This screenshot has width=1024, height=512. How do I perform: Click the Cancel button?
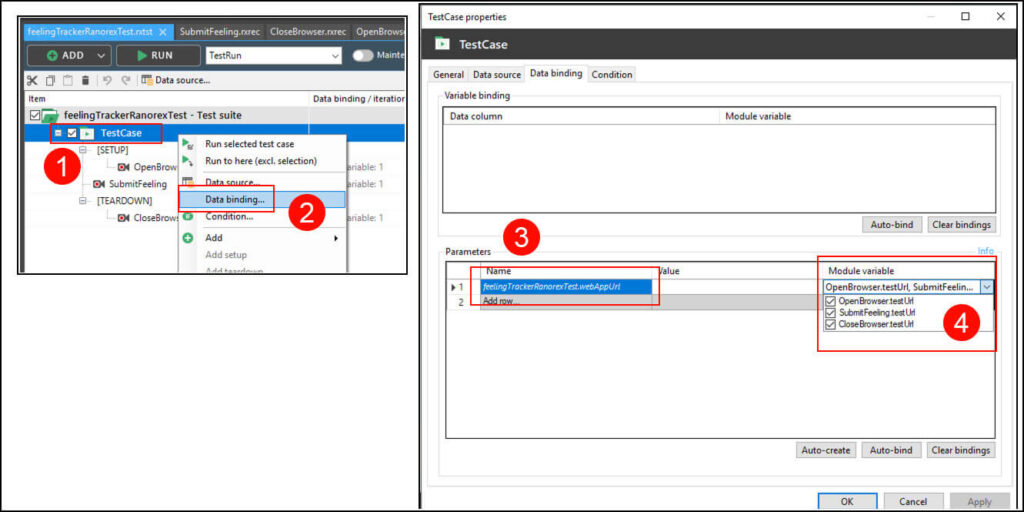[912, 502]
